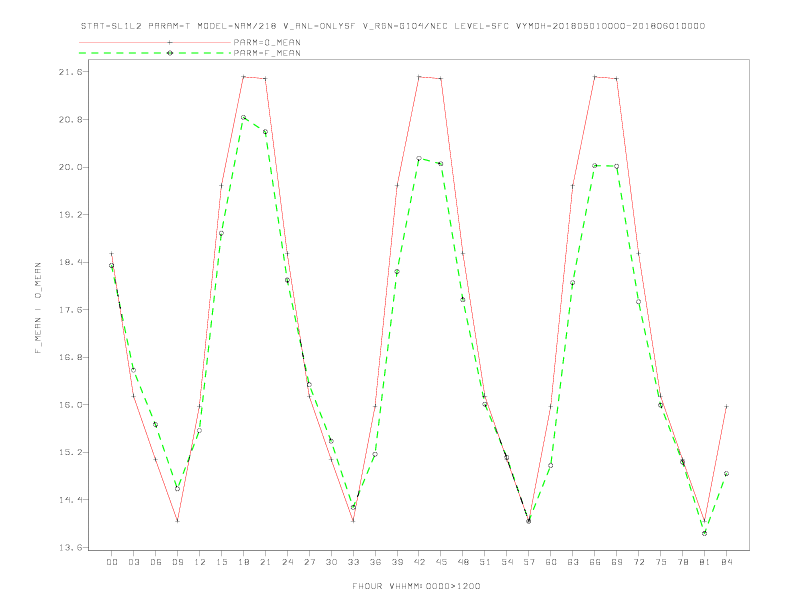
Task: Click the green F_MEAN circle marker at hour 60
Action: tap(551, 466)
